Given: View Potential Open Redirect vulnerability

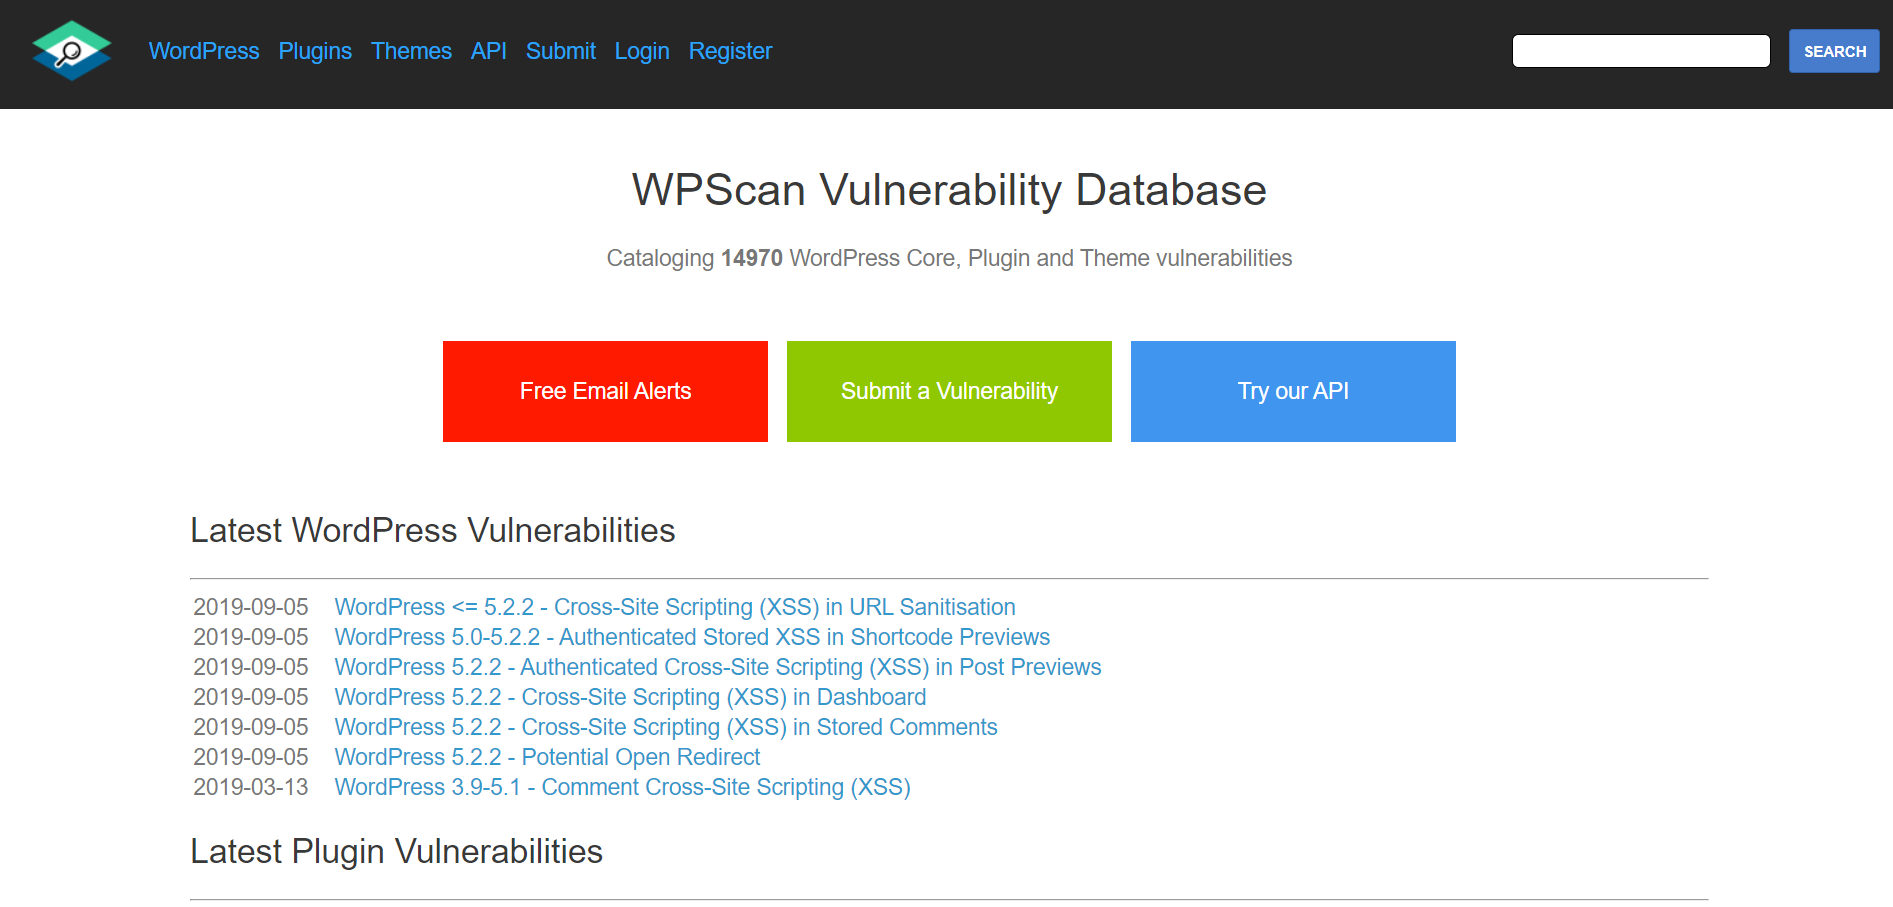Looking at the screenshot, I should click(x=547, y=757).
